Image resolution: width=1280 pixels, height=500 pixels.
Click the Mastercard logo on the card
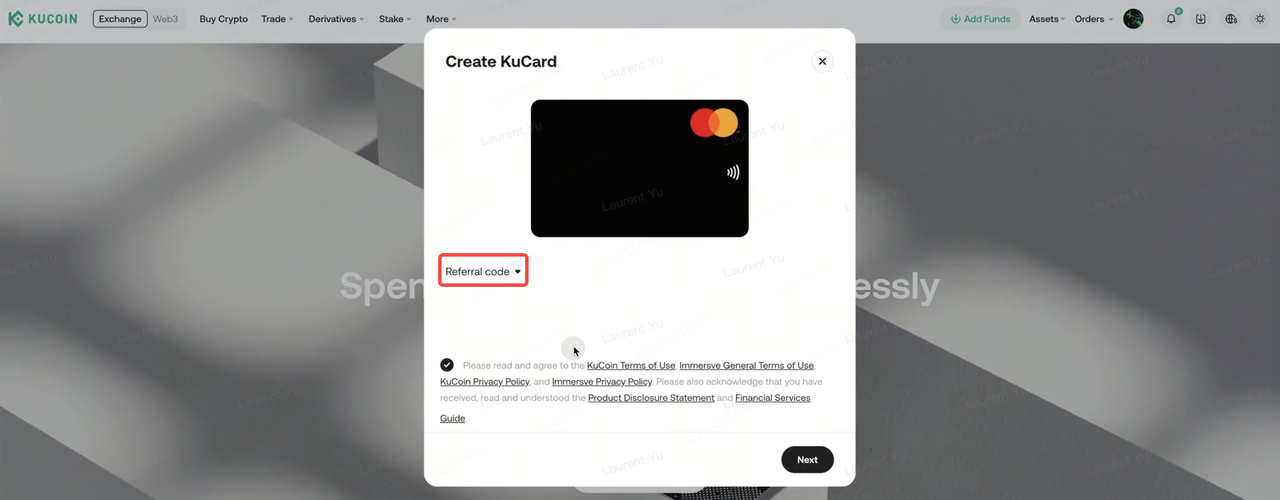[714, 123]
